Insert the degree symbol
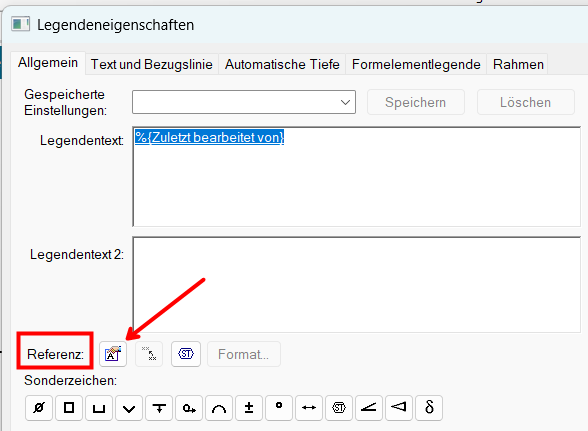Image resolution: width=588 pixels, height=431 pixels. coord(279,407)
